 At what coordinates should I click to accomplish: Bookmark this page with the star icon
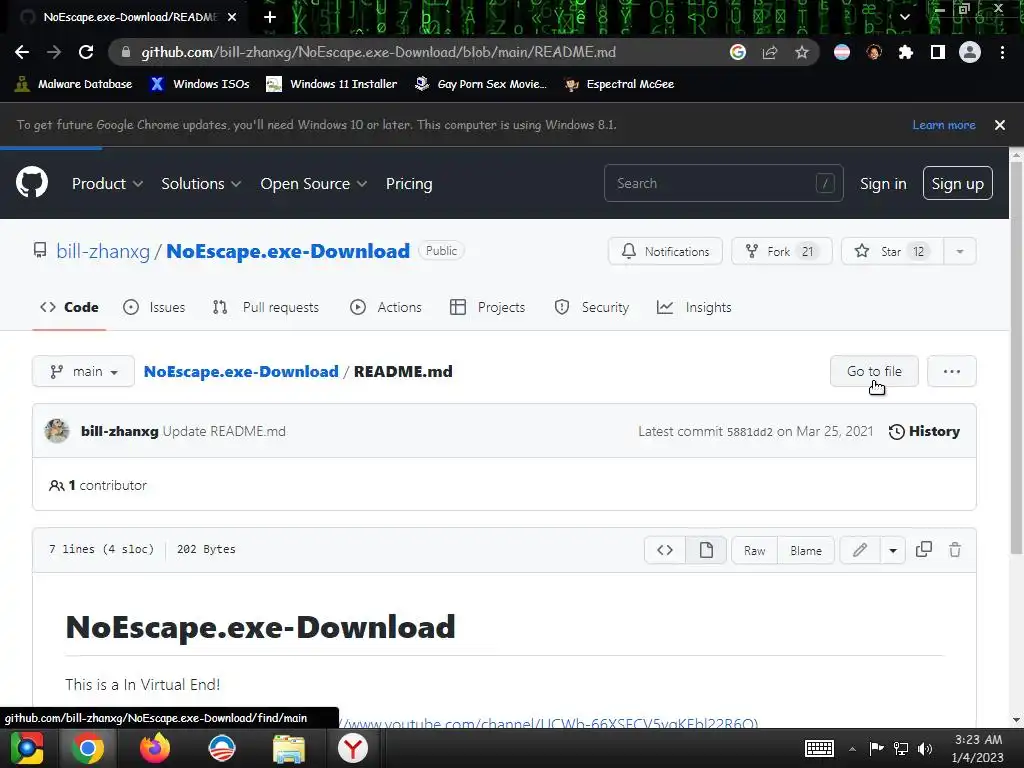[802, 52]
